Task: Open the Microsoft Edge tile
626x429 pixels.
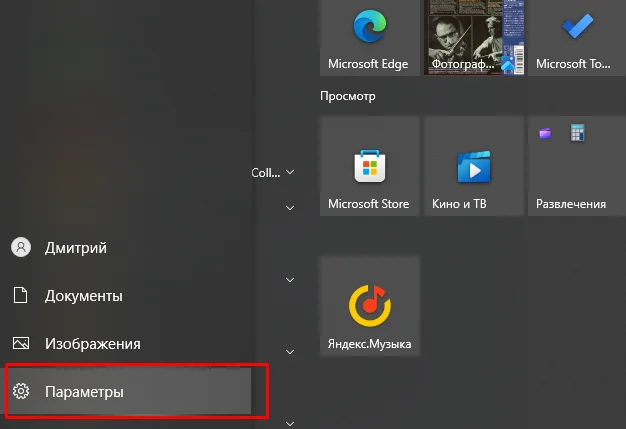Action: 370,38
